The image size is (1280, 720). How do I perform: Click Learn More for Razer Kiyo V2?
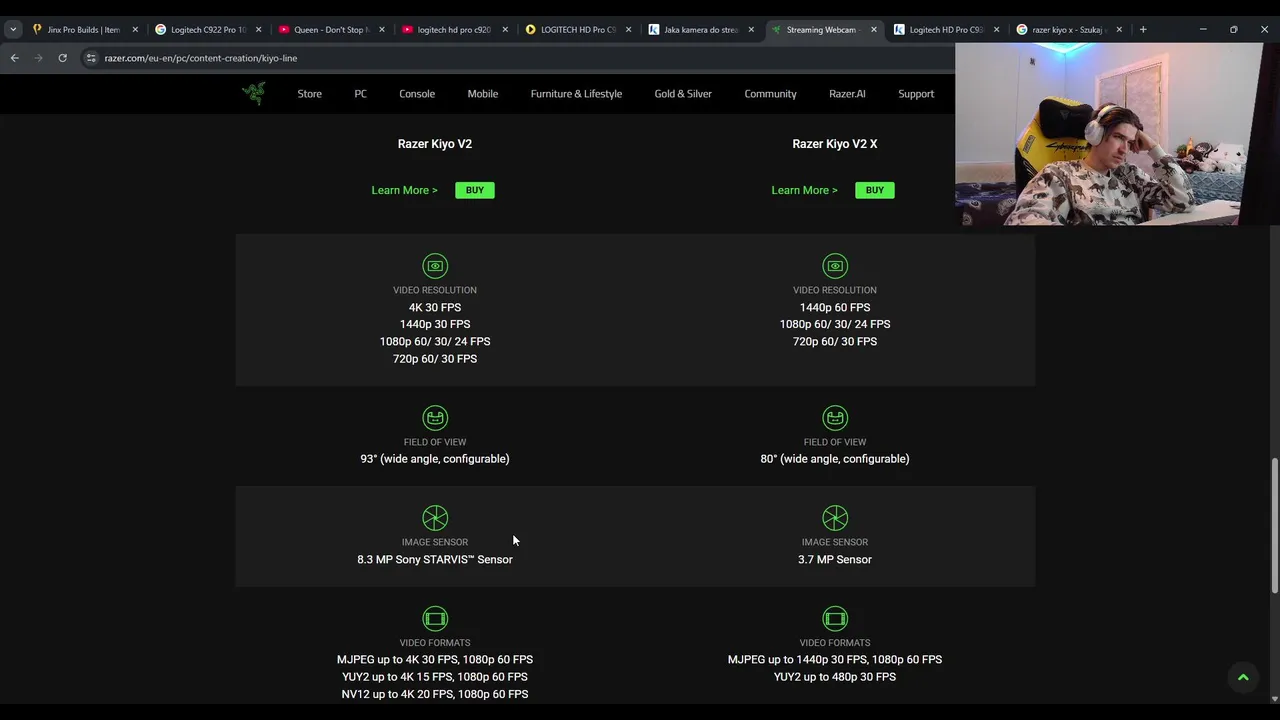404,190
